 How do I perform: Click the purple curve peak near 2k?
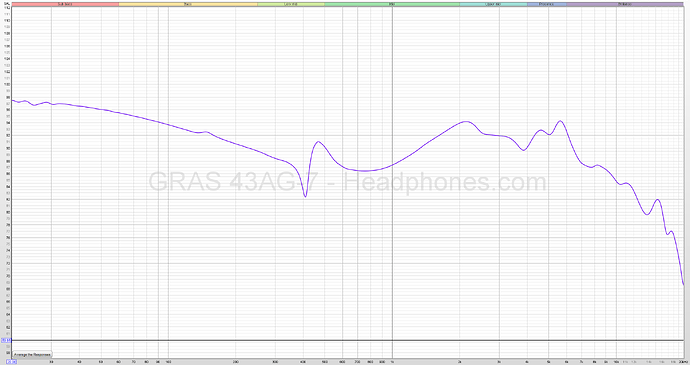[466, 121]
